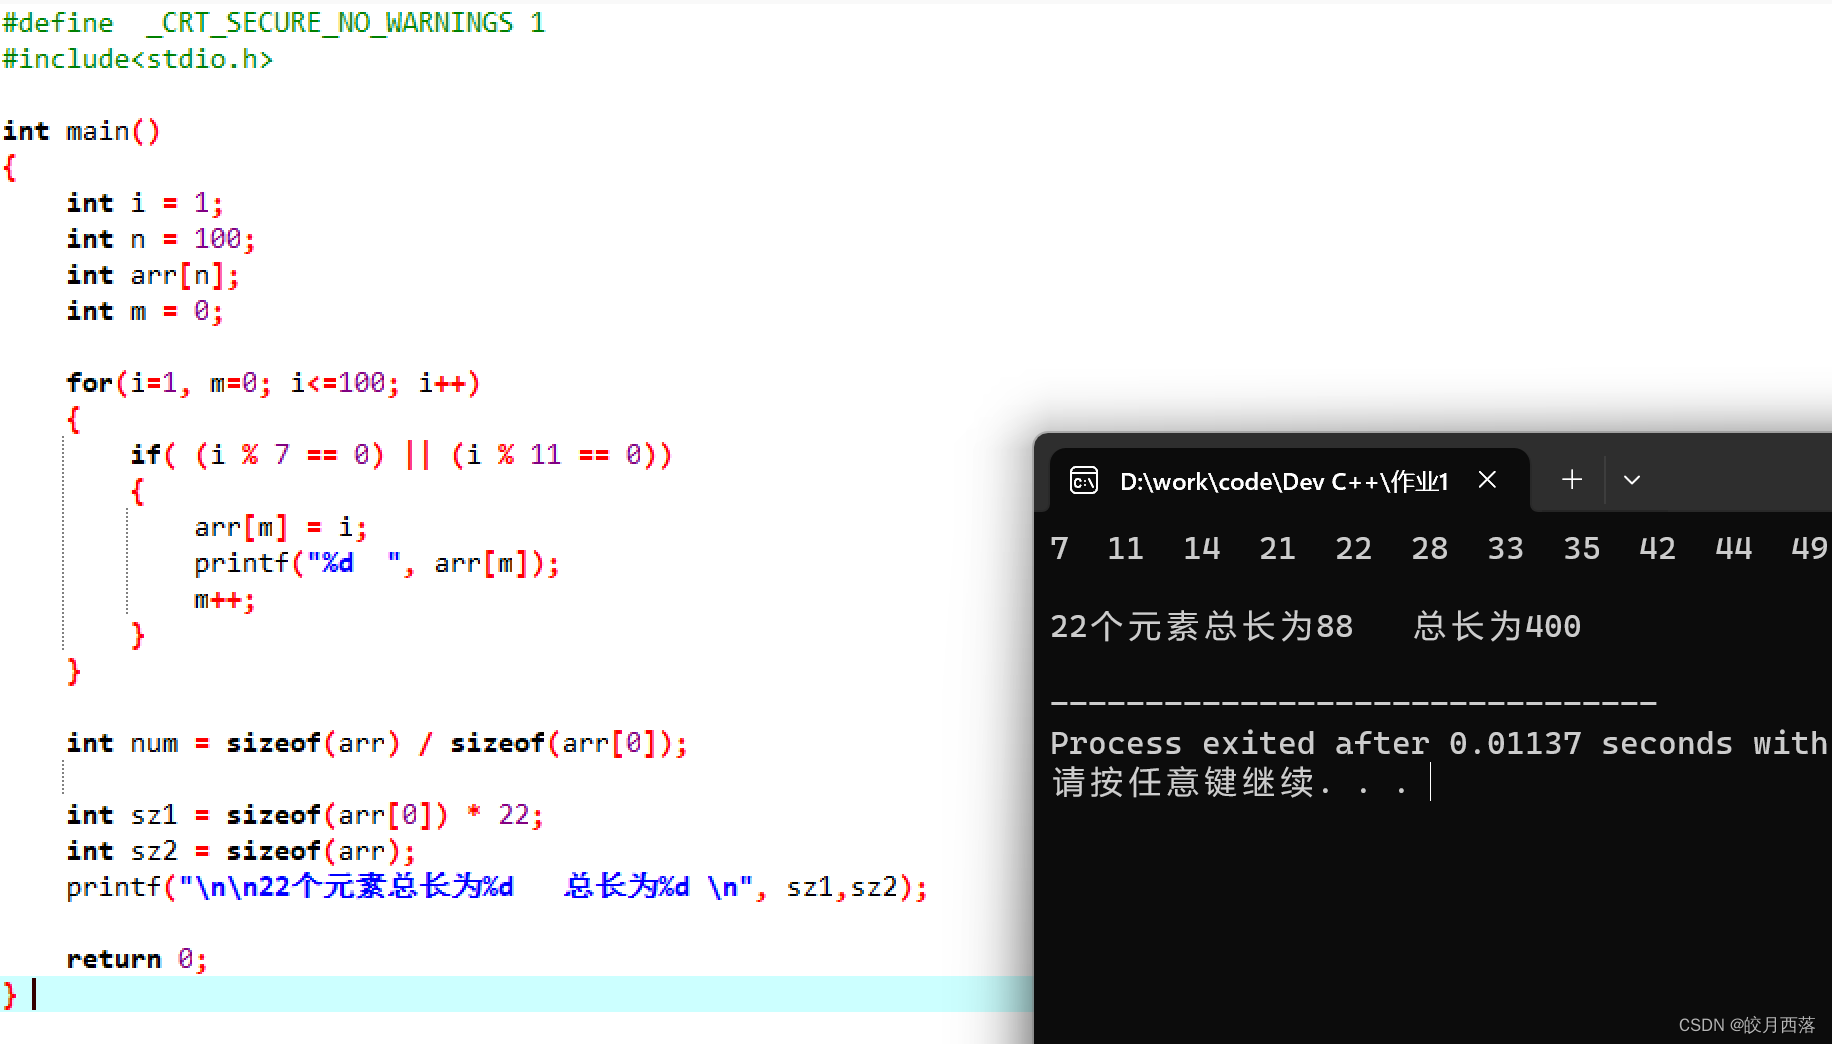Screen dimensions: 1832x1044
Task: Click the line arr[m] = i;
Action: point(281,527)
